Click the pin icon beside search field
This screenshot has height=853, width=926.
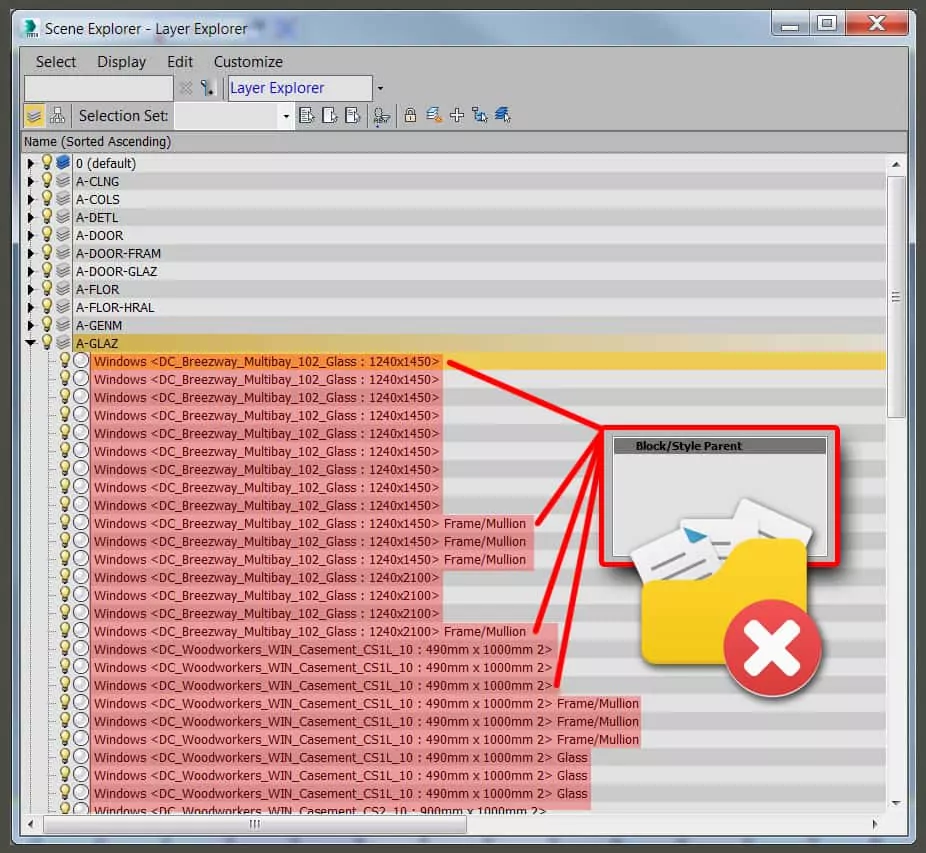208,88
